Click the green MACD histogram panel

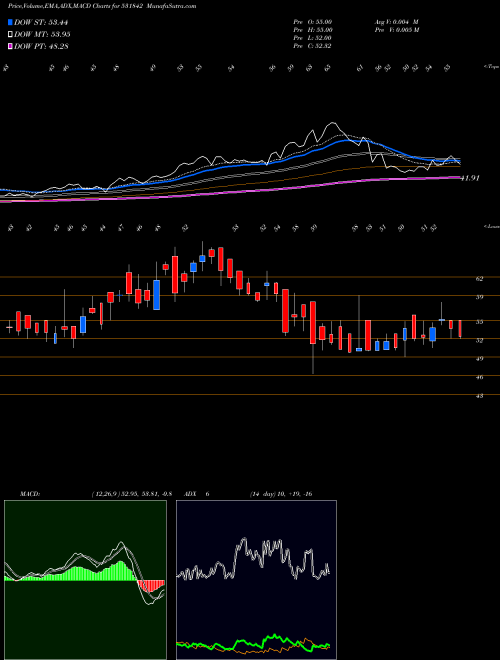tap(85, 580)
